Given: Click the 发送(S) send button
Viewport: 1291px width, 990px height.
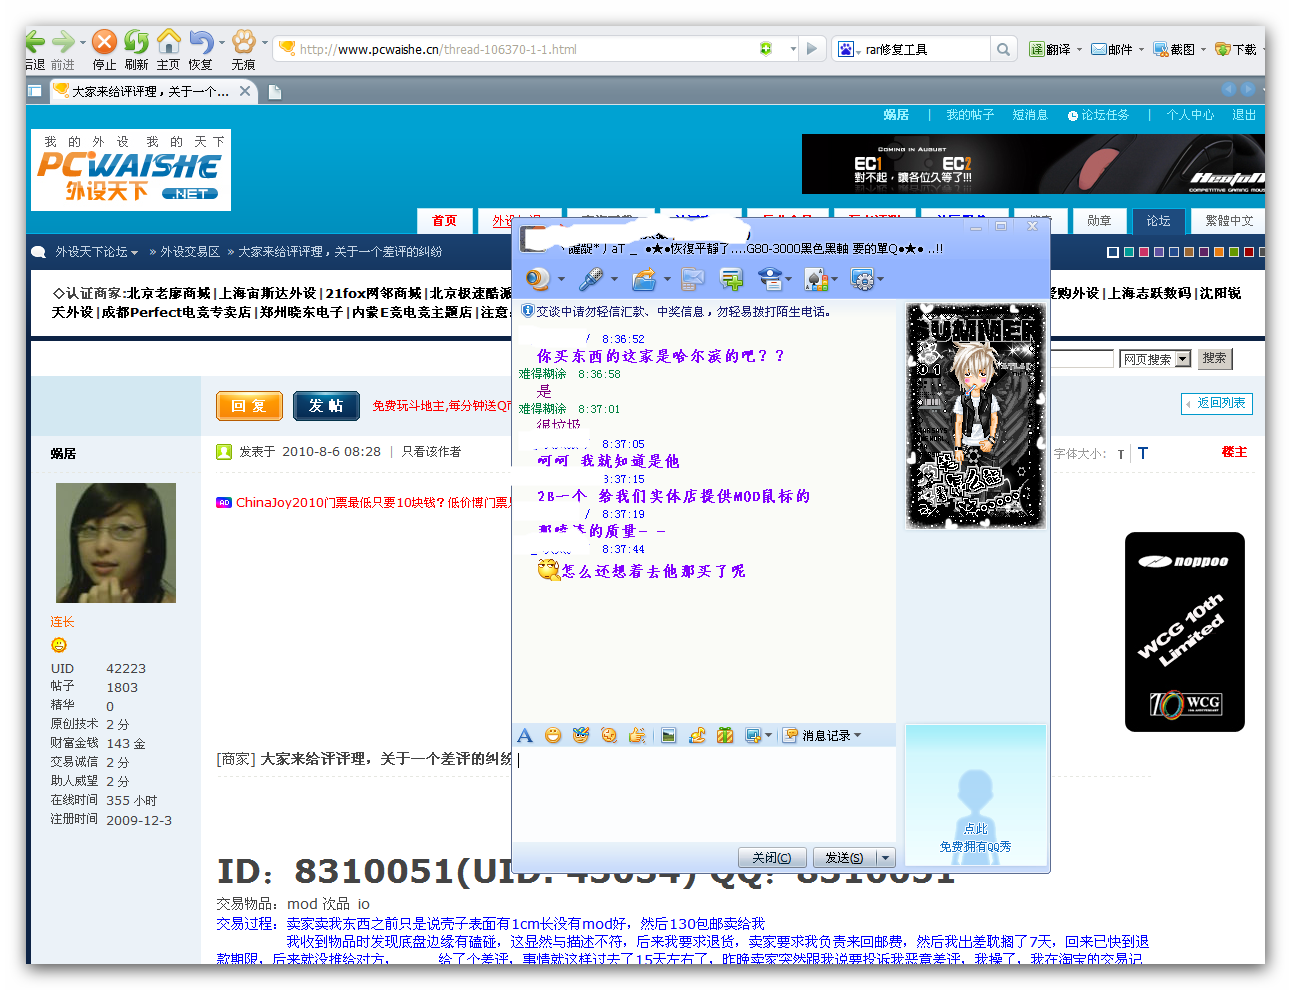Looking at the screenshot, I should coord(844,858).
